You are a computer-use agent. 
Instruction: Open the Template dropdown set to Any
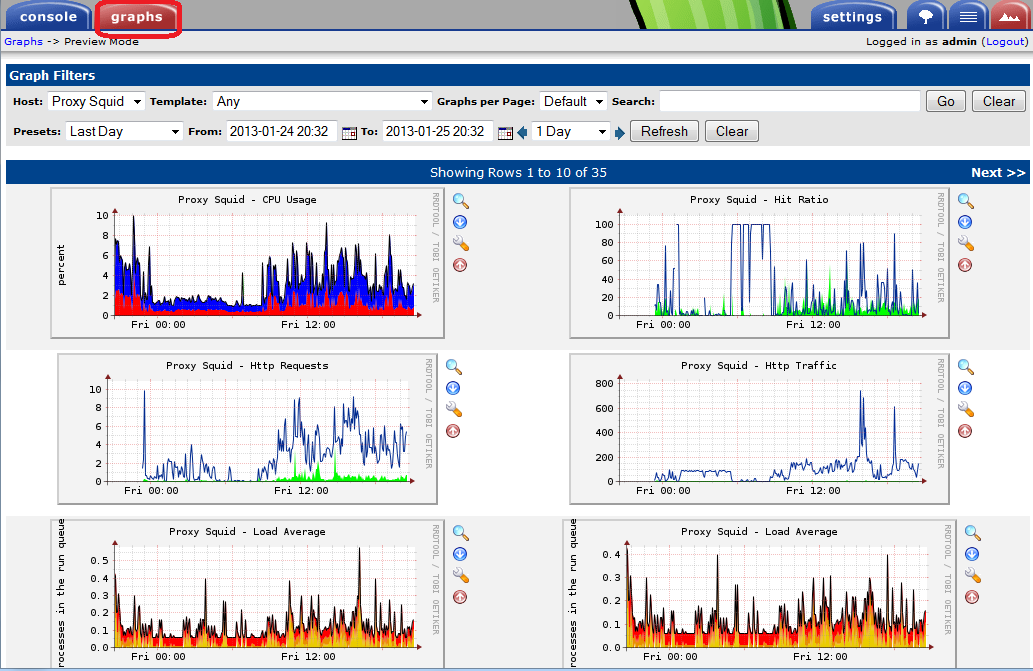[x=322, y=101]
